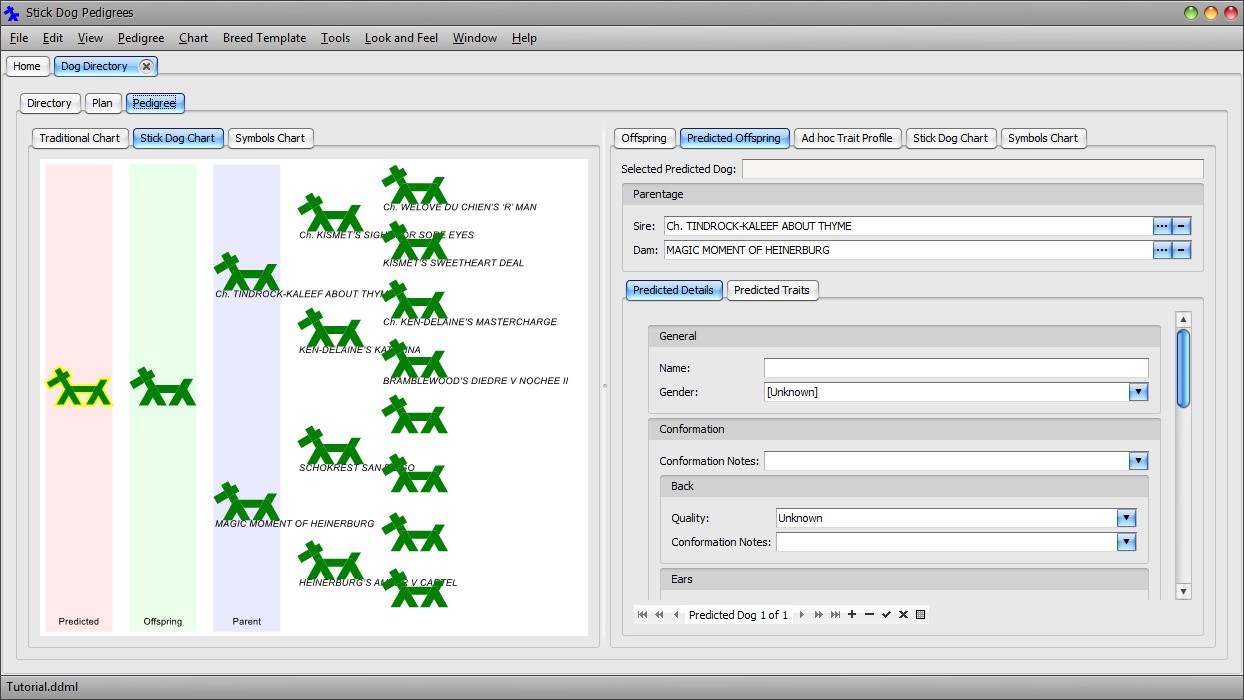Click the remove predicted dog minus icon

(869, 615)
